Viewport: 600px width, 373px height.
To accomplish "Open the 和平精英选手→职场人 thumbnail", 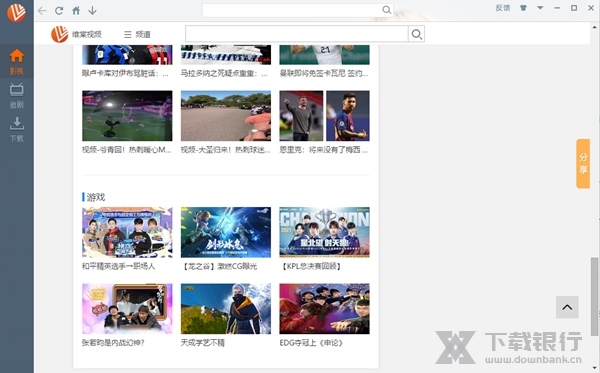I will click(x=127, y=232).
